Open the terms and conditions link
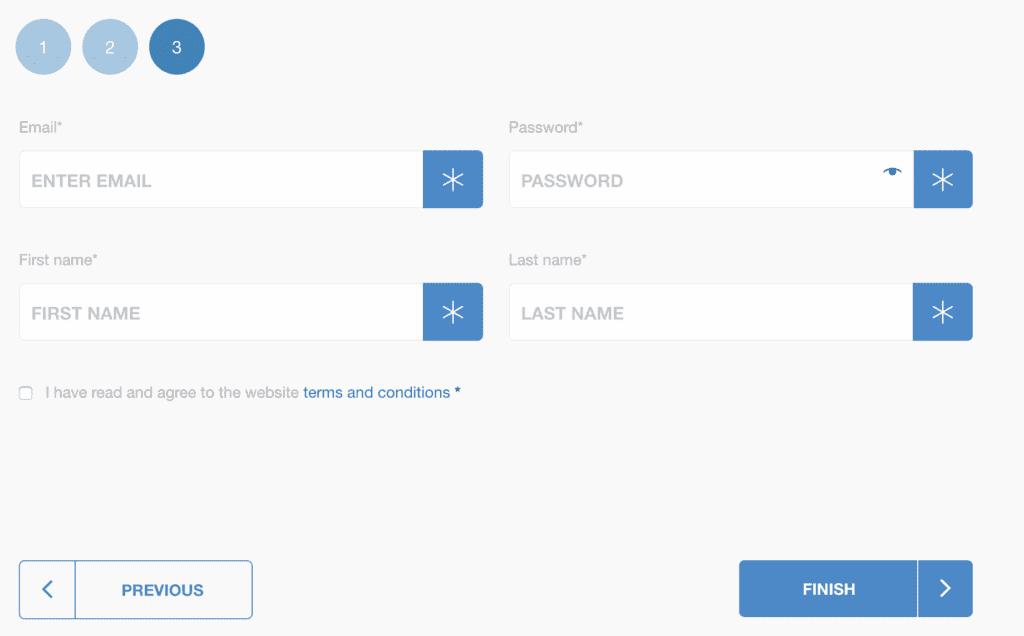 (376, 392)
